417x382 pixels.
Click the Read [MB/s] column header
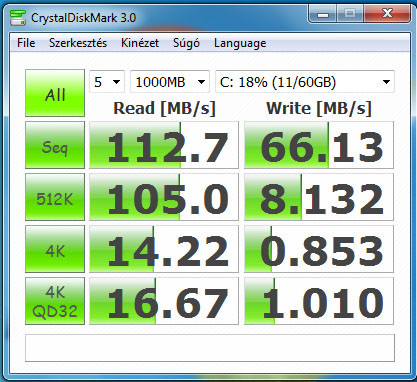click(x=165, y=108)
